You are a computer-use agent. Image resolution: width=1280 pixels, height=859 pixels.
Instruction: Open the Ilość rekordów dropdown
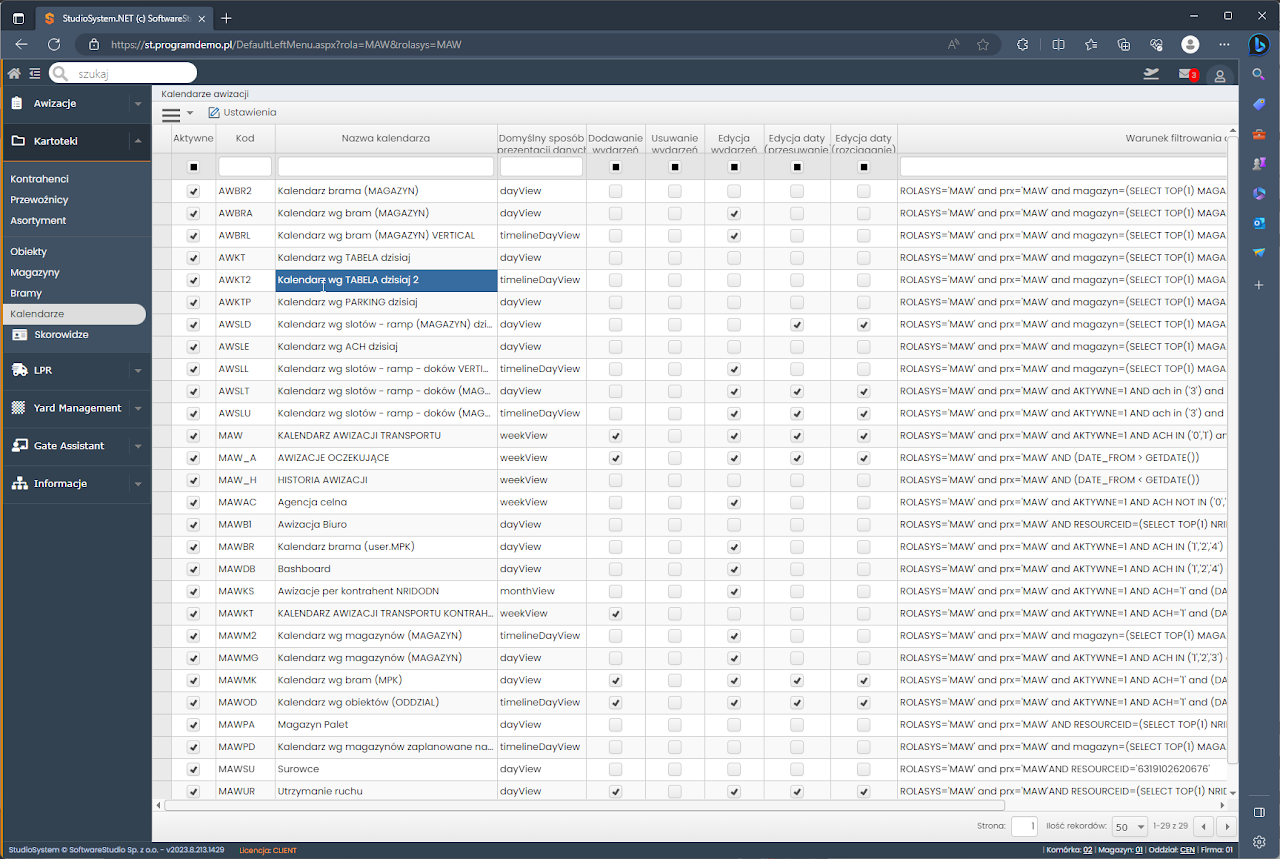(x=1130, y=827)
